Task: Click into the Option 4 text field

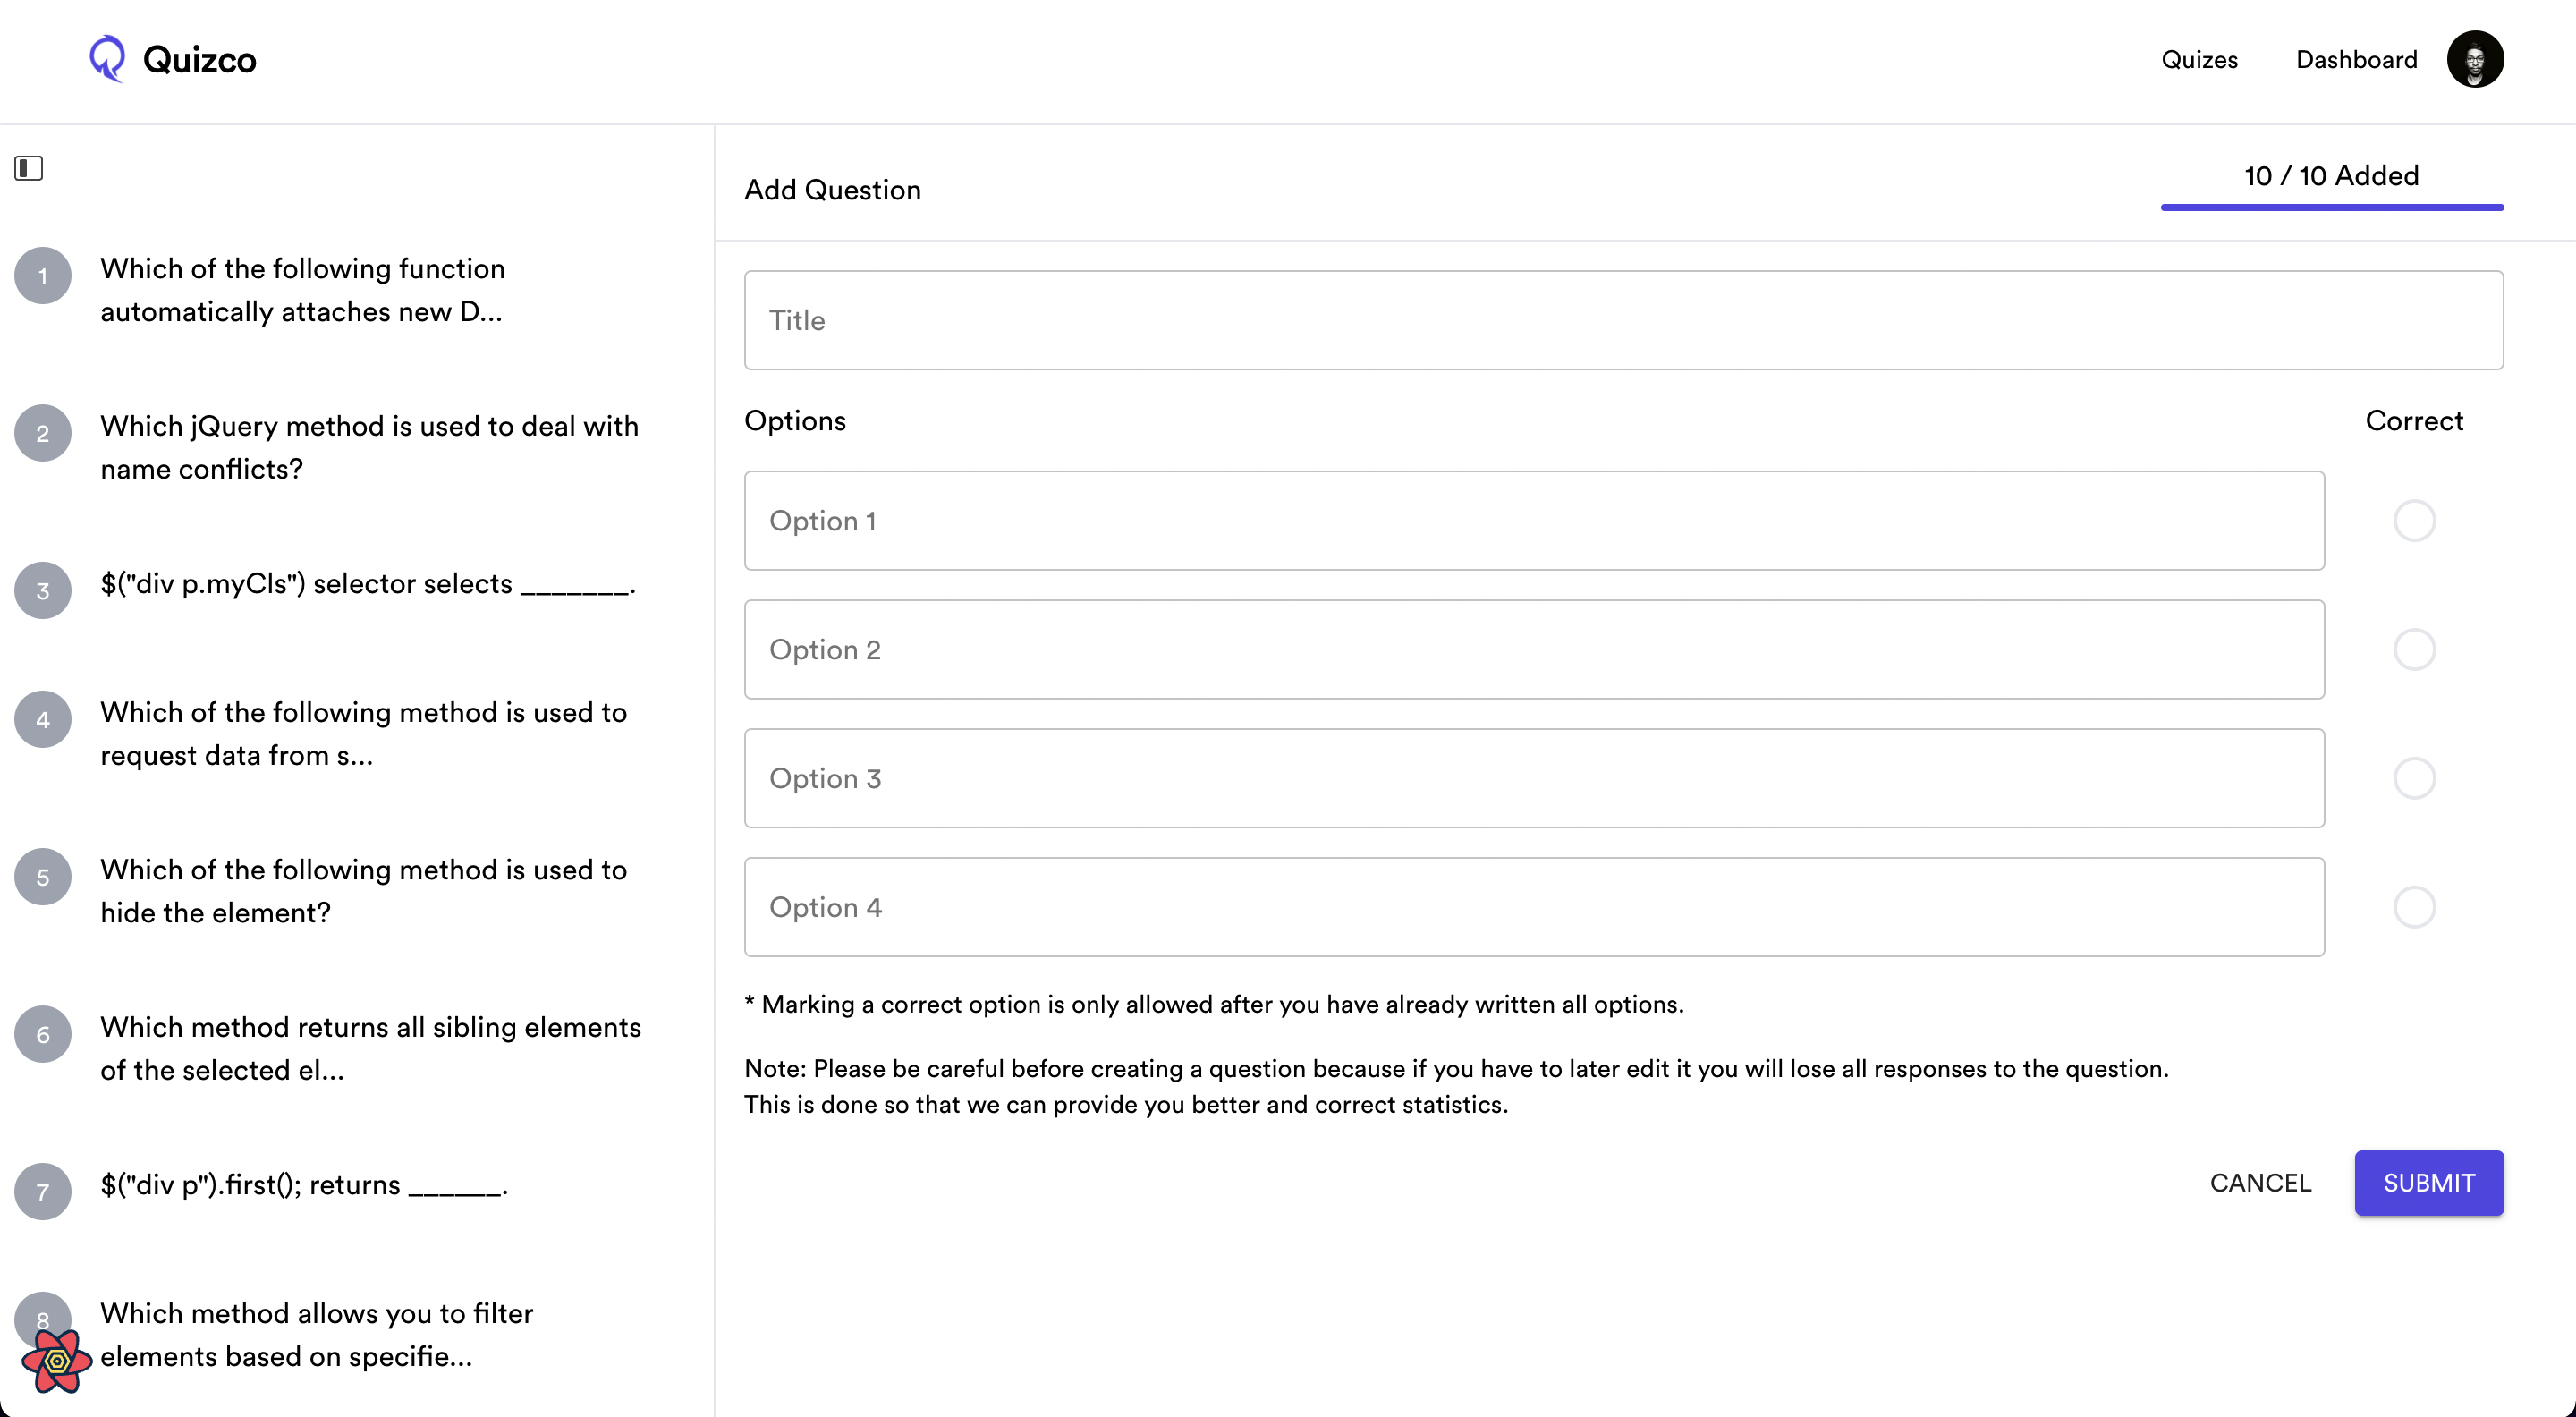Action: point(1533,907)
